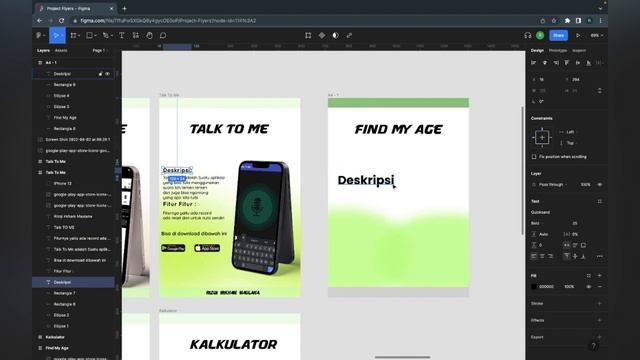The height and width of the screenshot is (360, 640).
Task: Switch to the Layers tab
Action: (43, 51)
